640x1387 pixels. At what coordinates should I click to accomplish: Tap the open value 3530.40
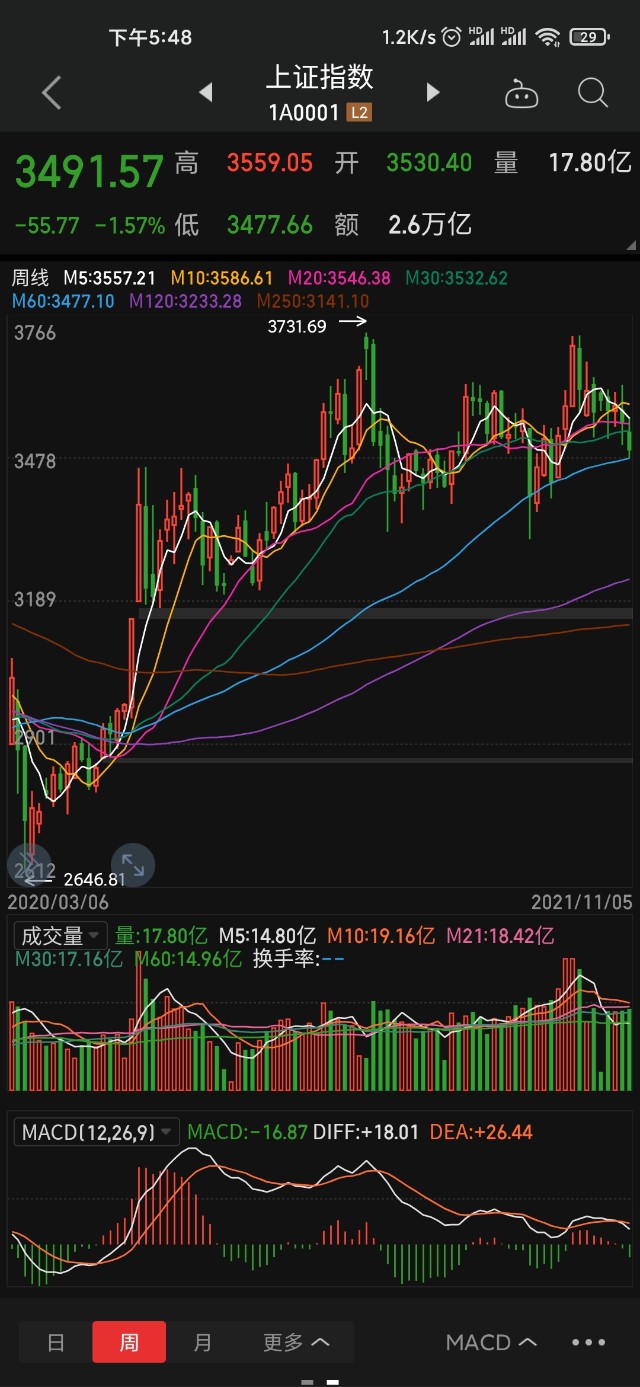[x=429, y=163]
